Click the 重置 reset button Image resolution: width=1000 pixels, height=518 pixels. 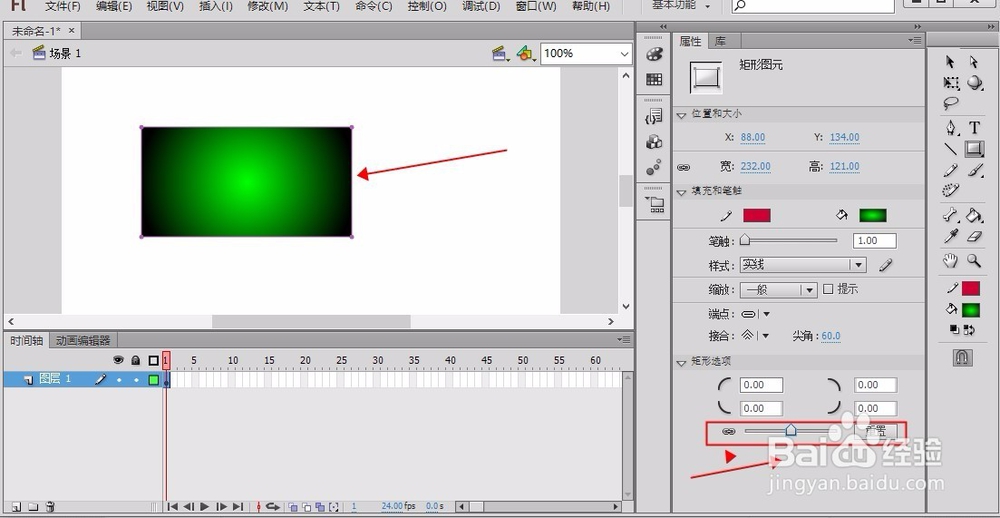coord(875,432)
